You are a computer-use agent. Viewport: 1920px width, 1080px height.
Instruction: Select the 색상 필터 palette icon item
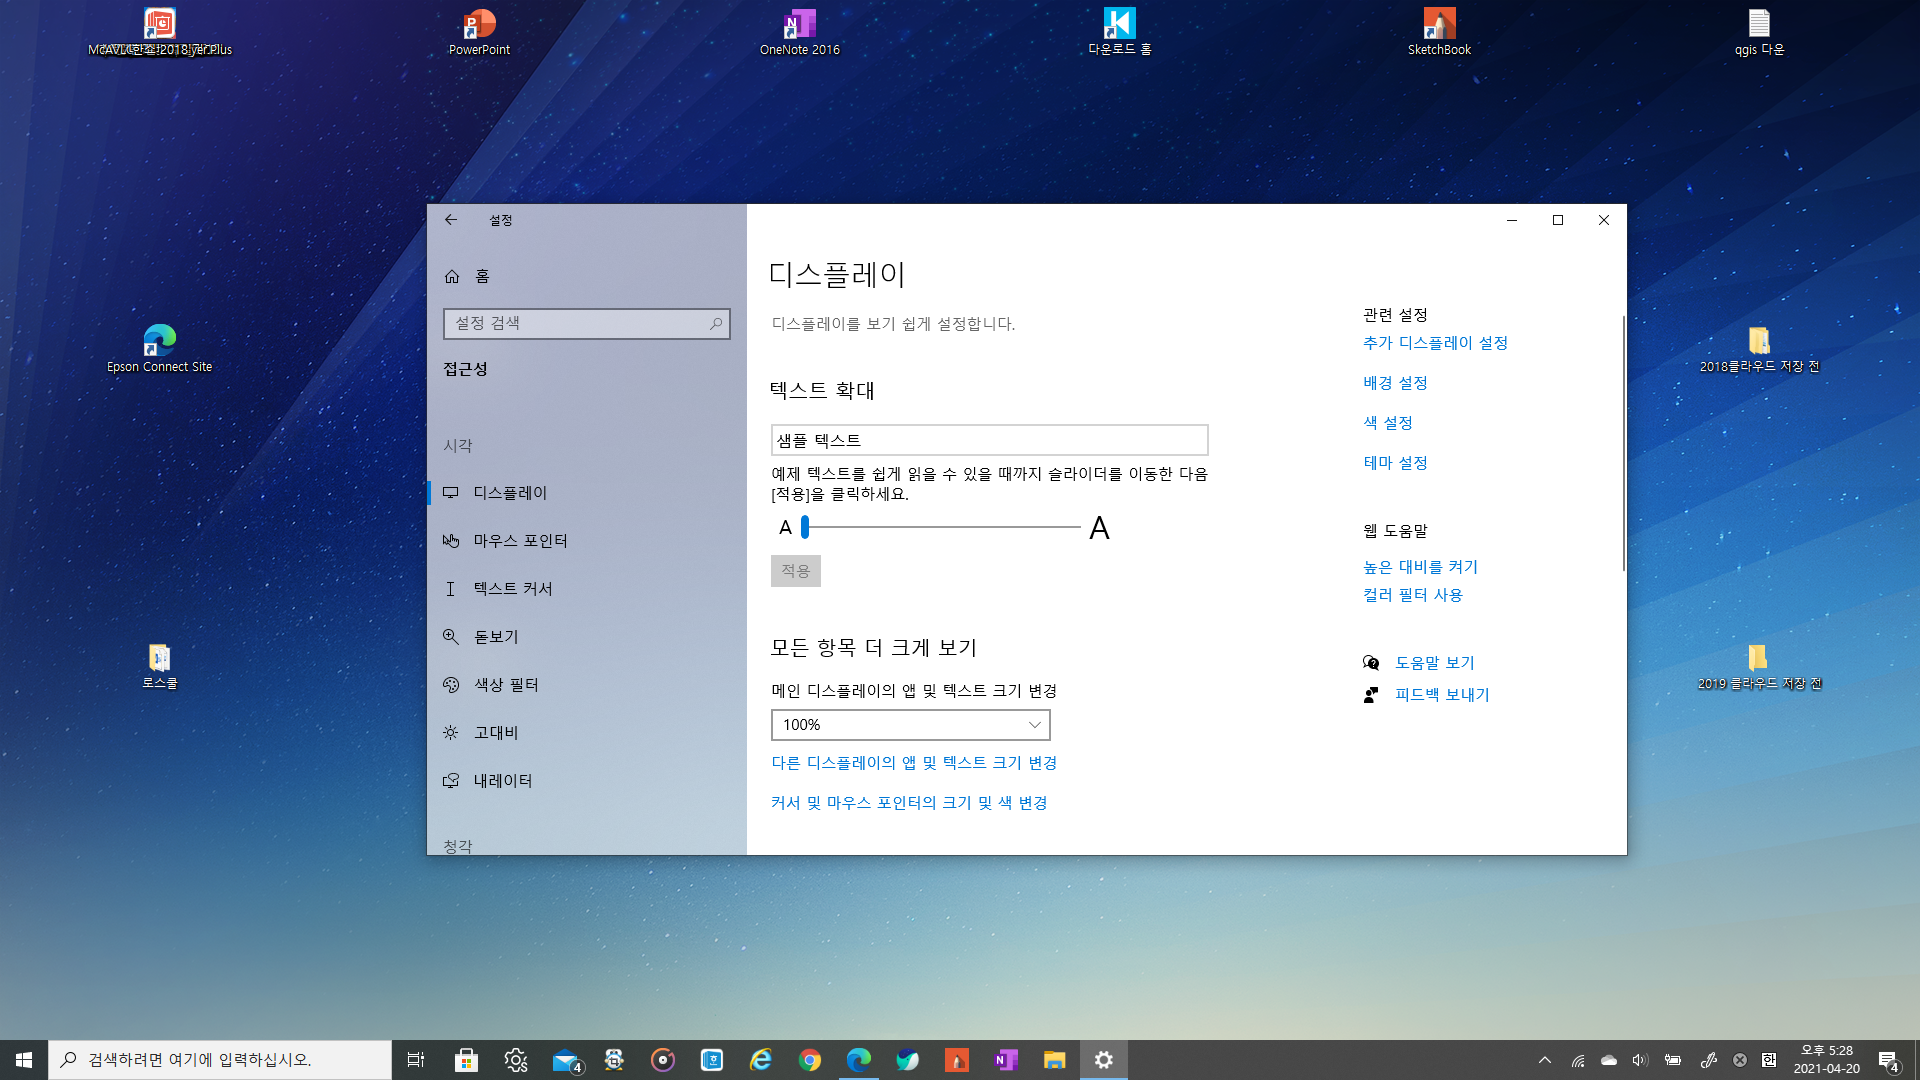tap(452, 685)
